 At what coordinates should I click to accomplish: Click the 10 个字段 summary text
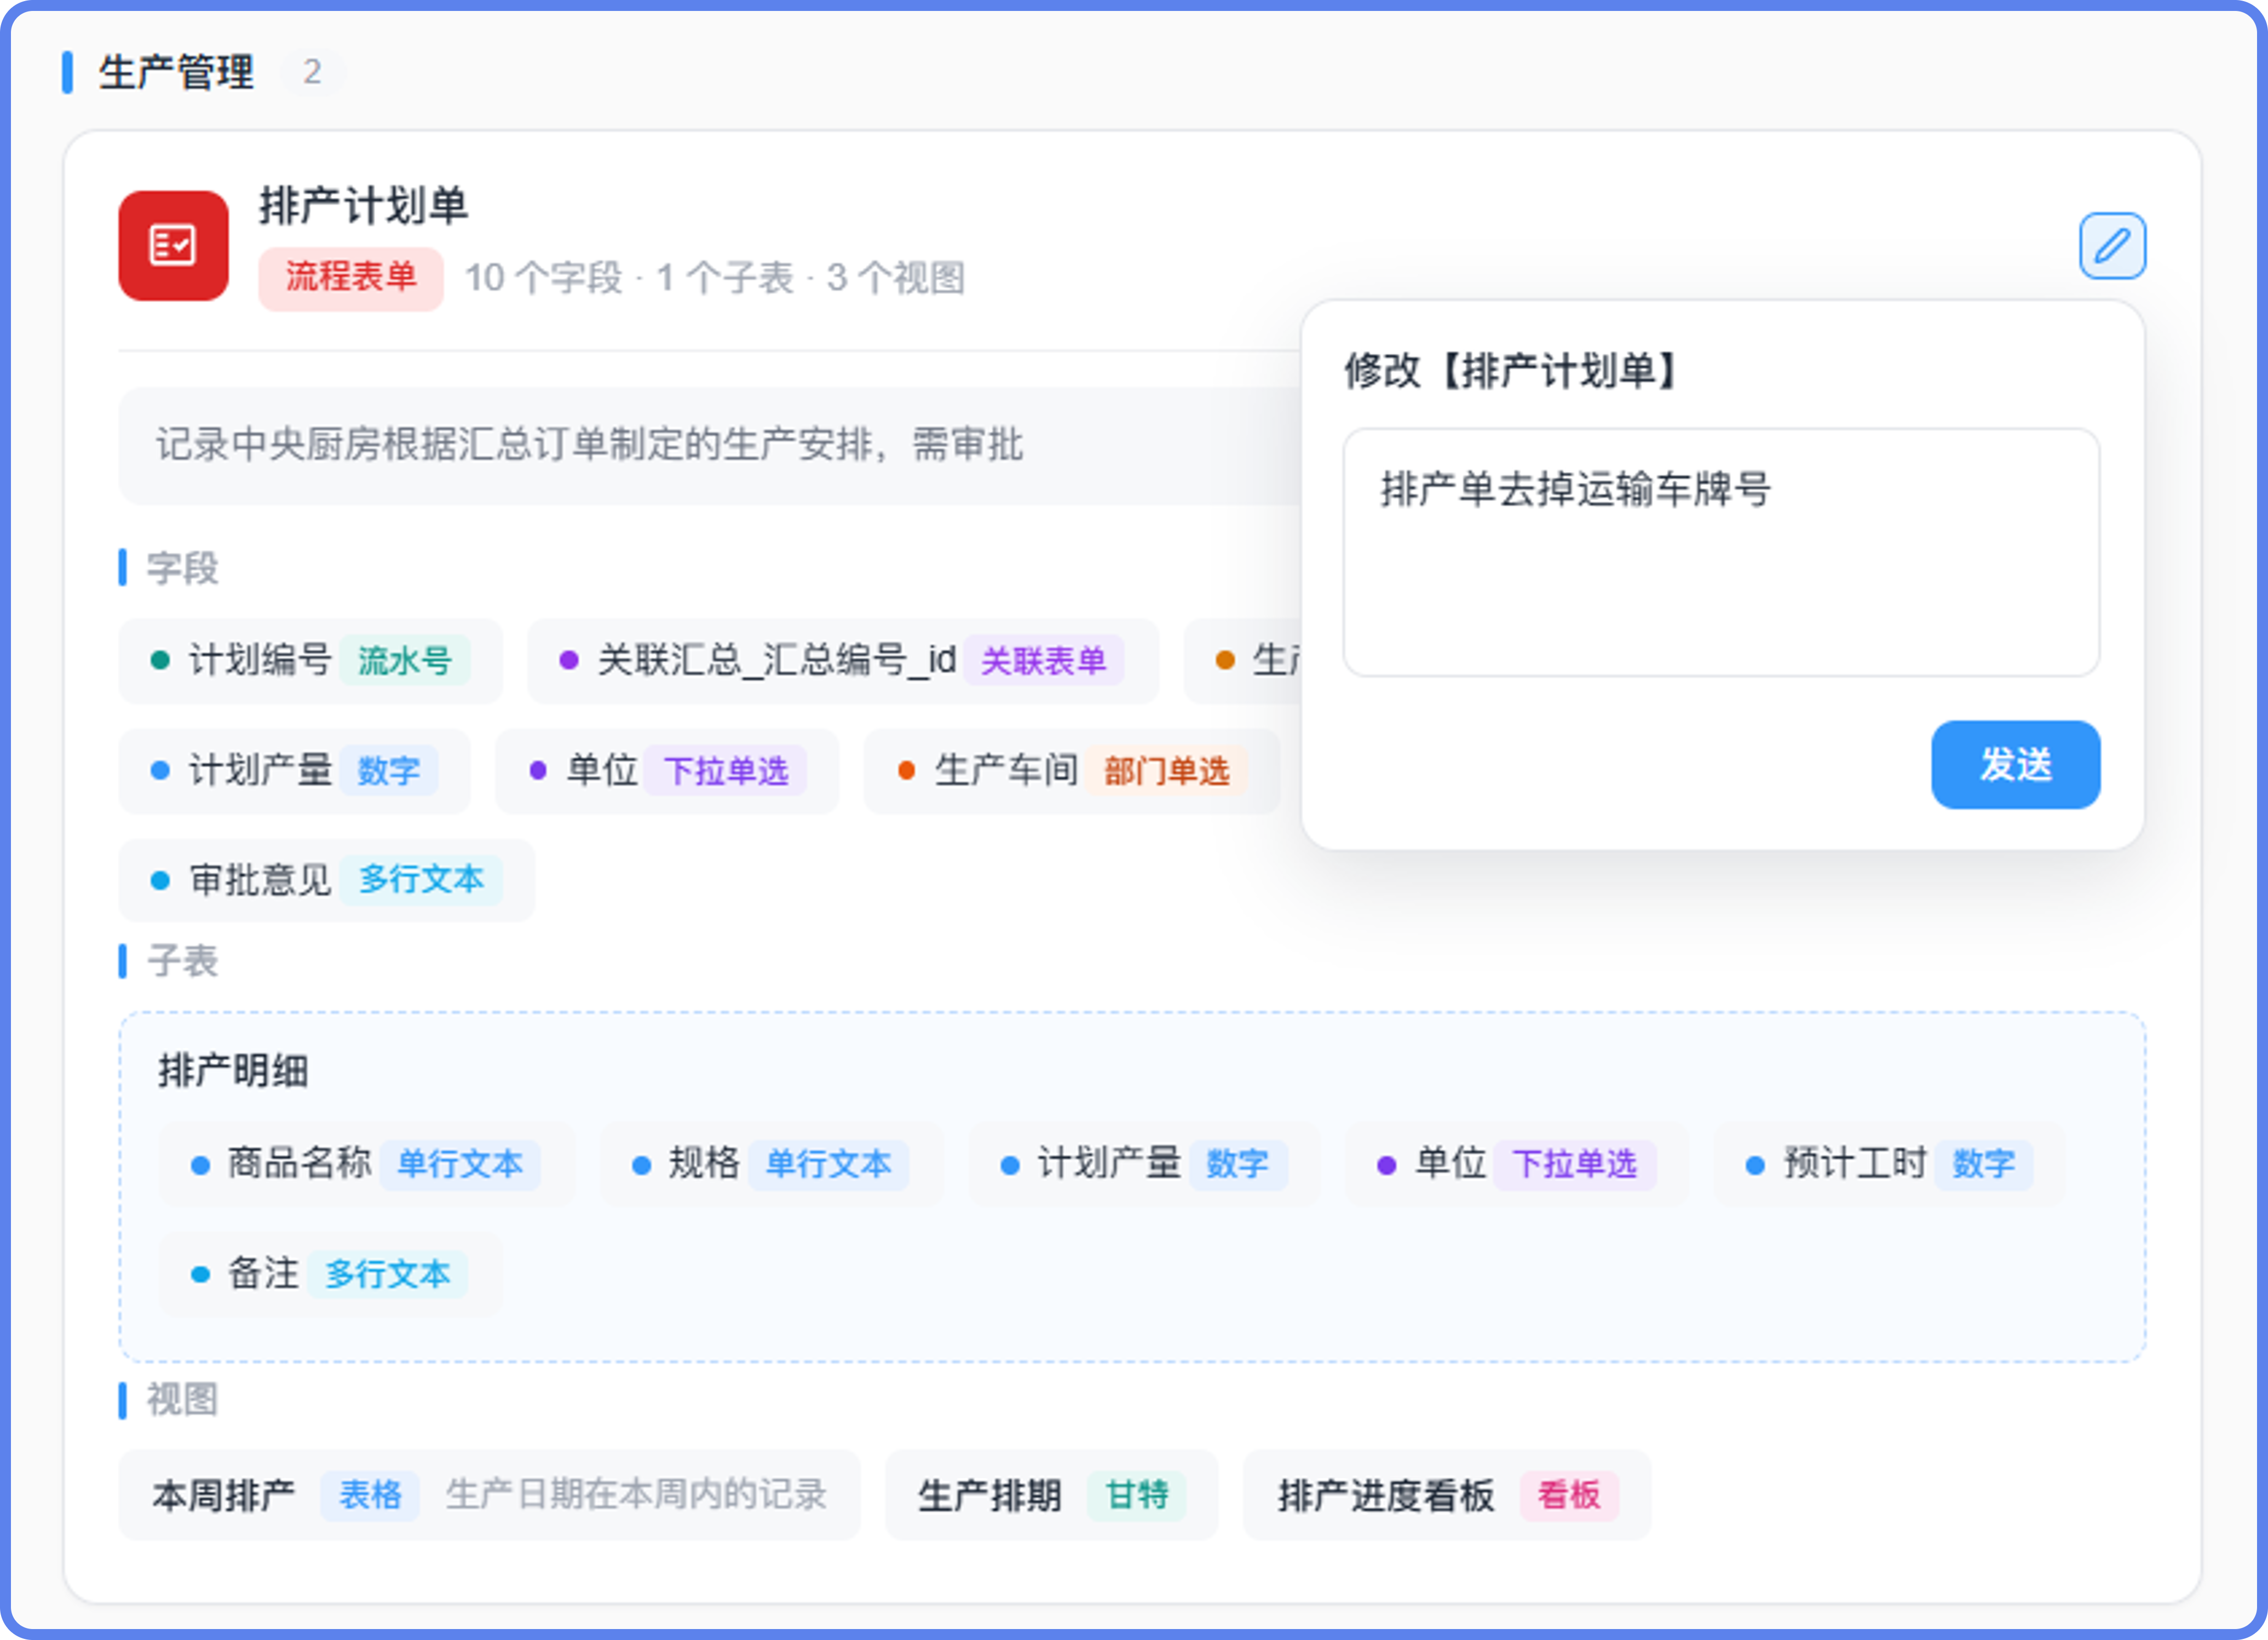tap(543, 278)
